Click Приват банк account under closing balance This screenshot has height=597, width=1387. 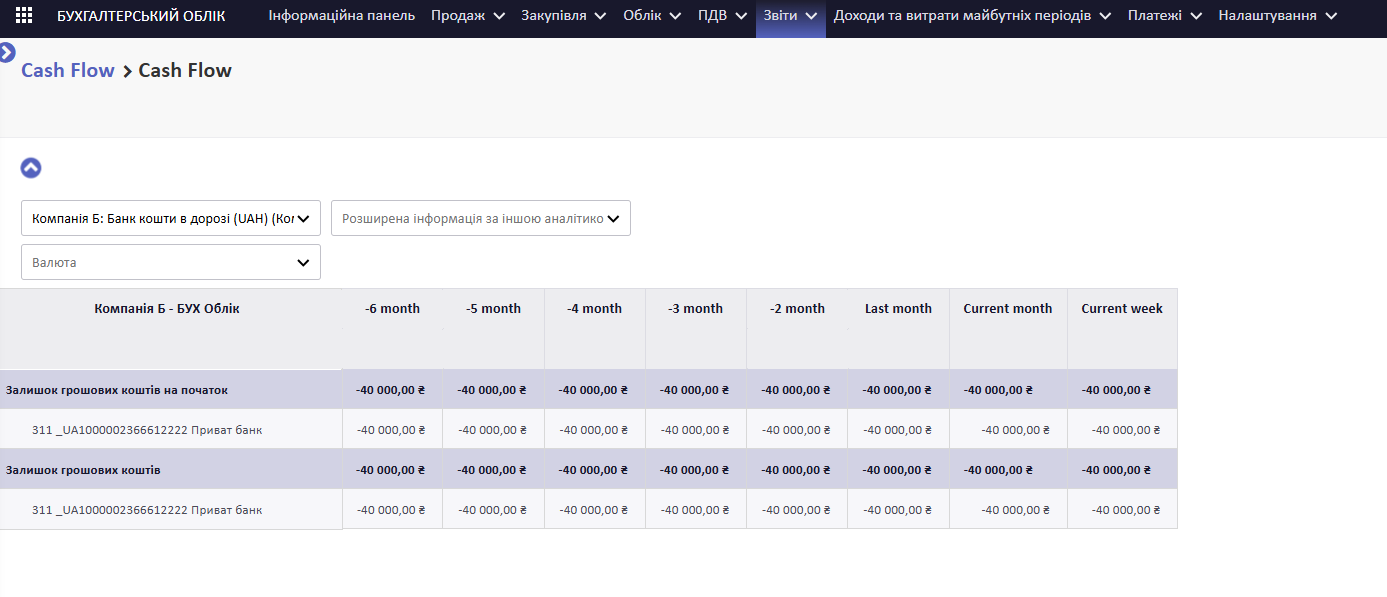[147, 510]
